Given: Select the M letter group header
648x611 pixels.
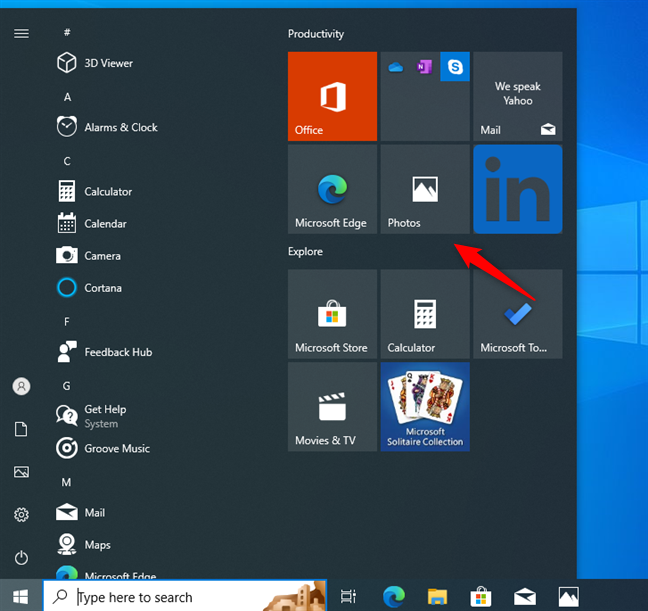Looking at the screenshot, I should coord(66,482).
